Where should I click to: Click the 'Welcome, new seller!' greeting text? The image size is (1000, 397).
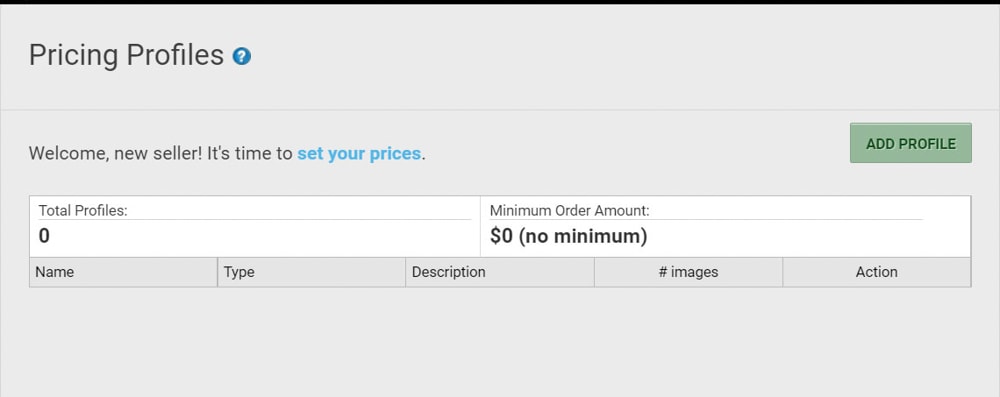coord(115,154)
